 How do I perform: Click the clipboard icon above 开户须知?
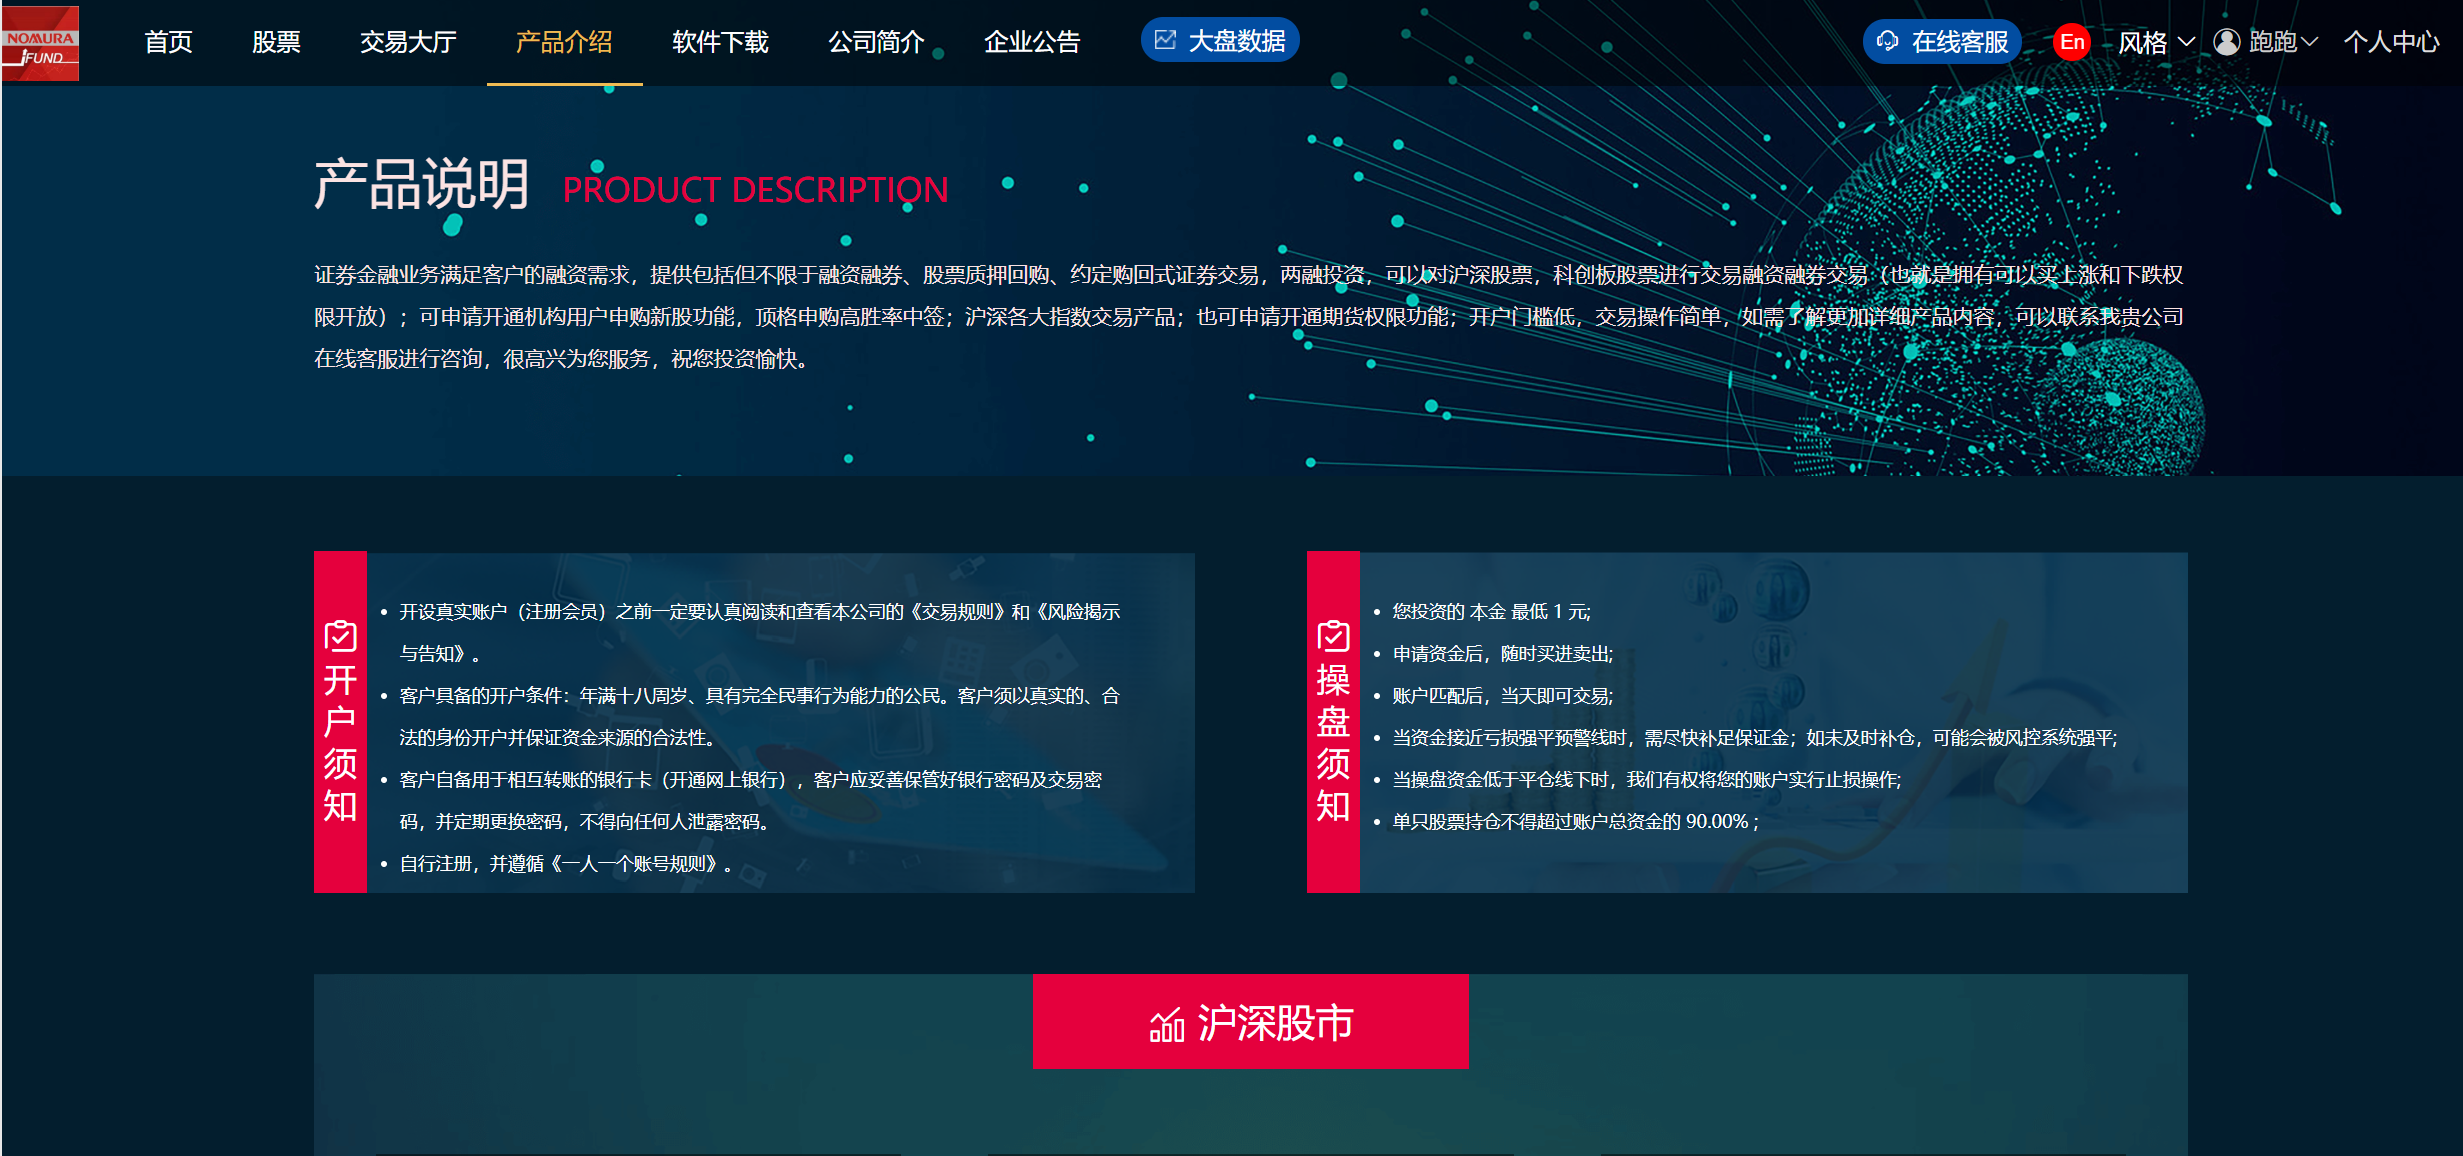340,636
